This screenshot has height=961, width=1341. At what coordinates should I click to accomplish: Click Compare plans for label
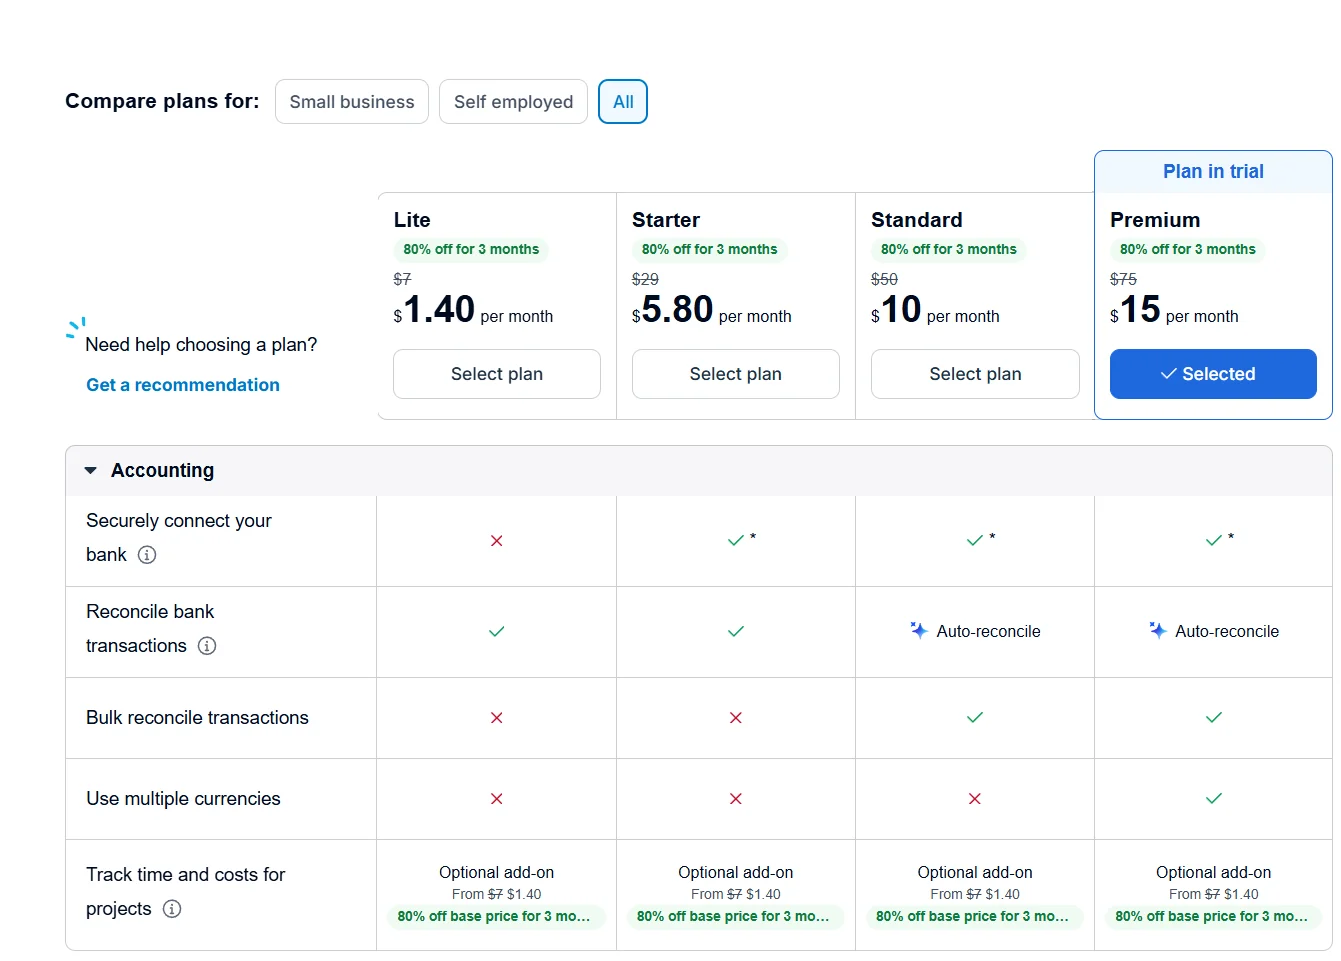[x=162, y=101]
